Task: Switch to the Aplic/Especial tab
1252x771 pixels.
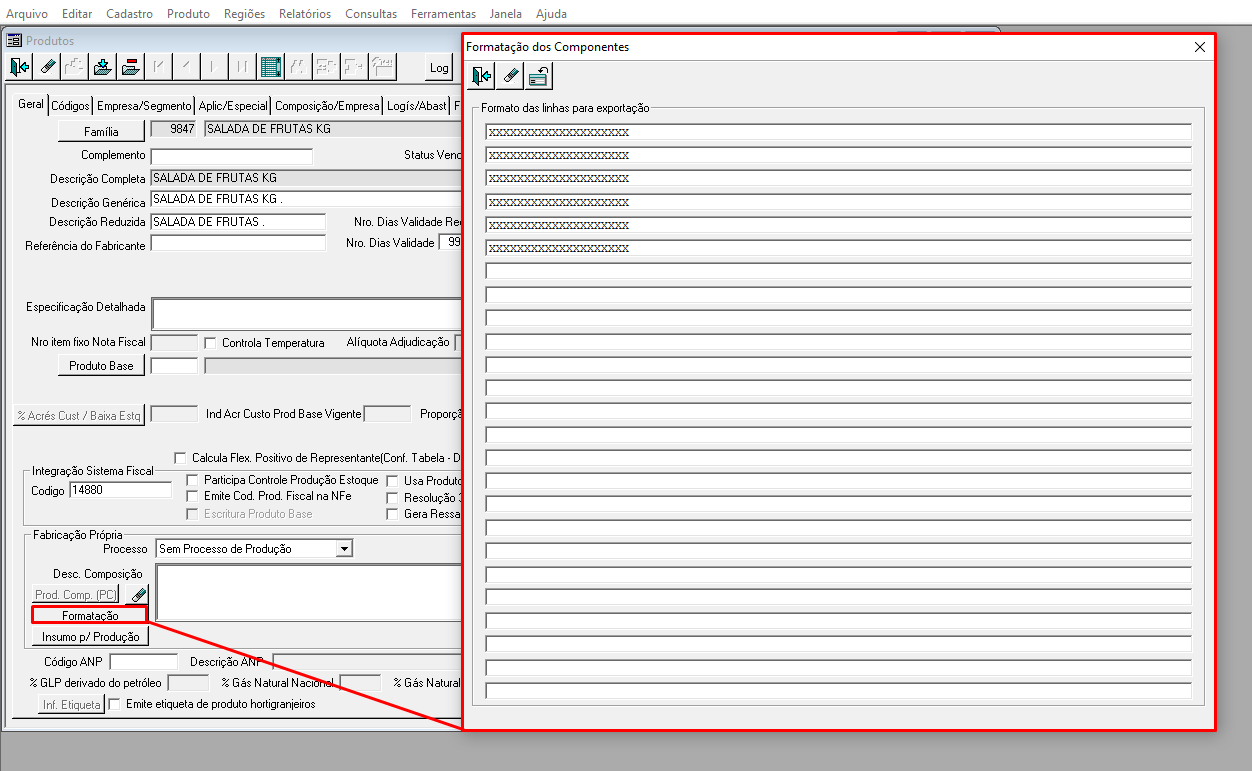Action: coord(233,106)
